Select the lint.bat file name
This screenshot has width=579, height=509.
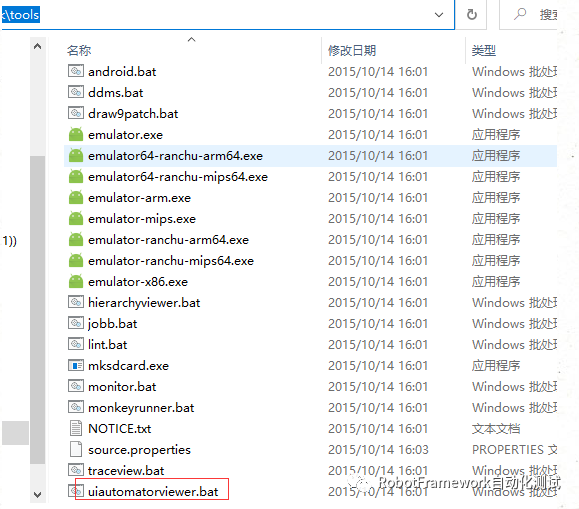pos(107,345)
